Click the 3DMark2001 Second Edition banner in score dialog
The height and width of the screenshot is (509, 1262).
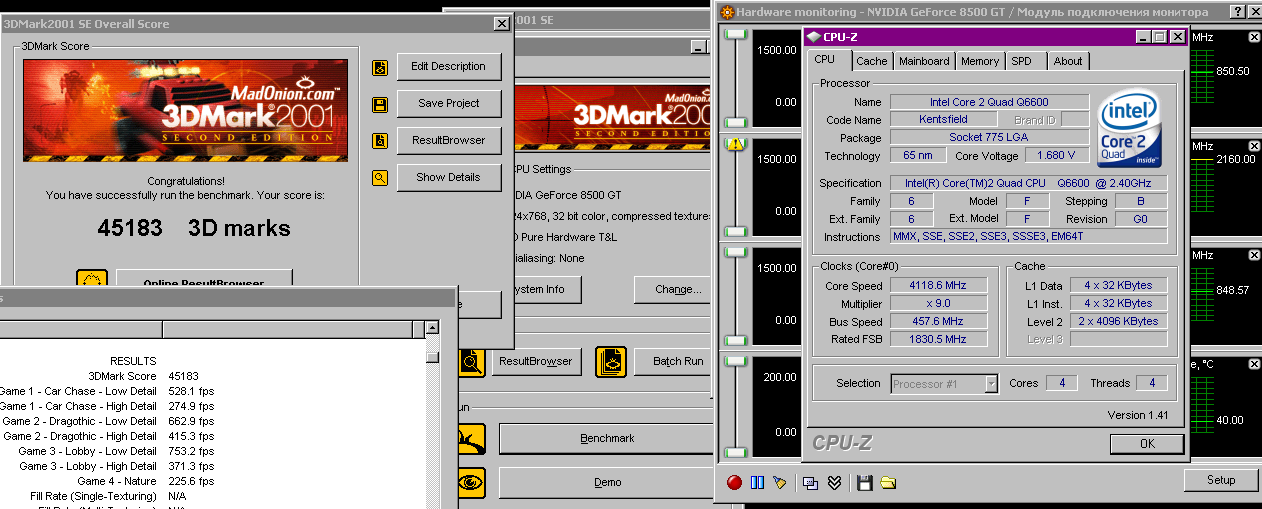pyautogui.click(x=185, y=111)
